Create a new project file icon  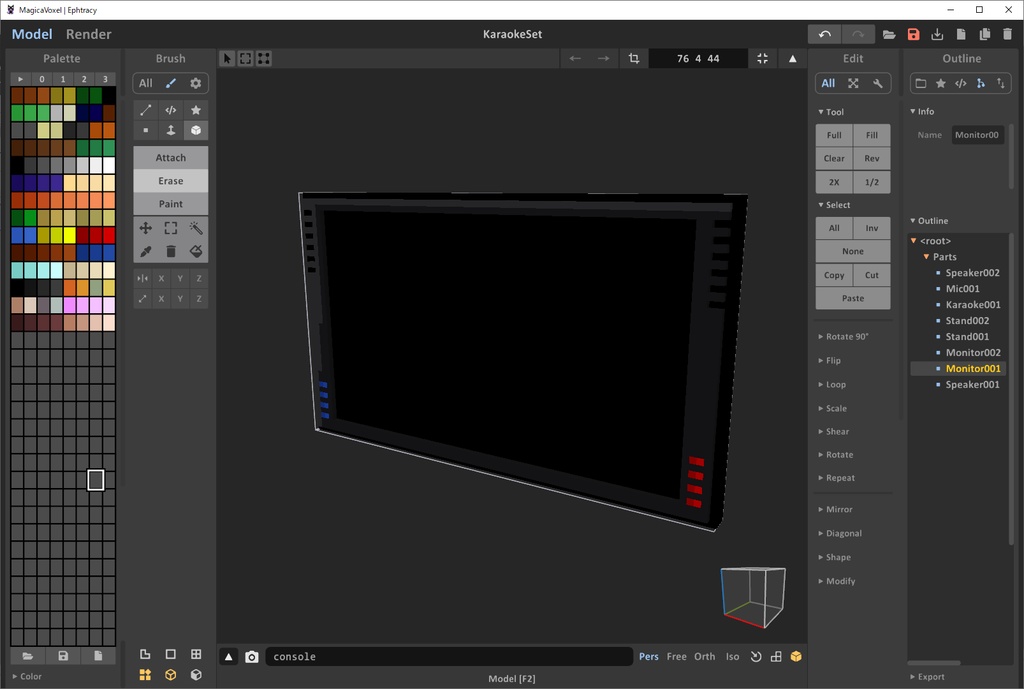(961, 35)
